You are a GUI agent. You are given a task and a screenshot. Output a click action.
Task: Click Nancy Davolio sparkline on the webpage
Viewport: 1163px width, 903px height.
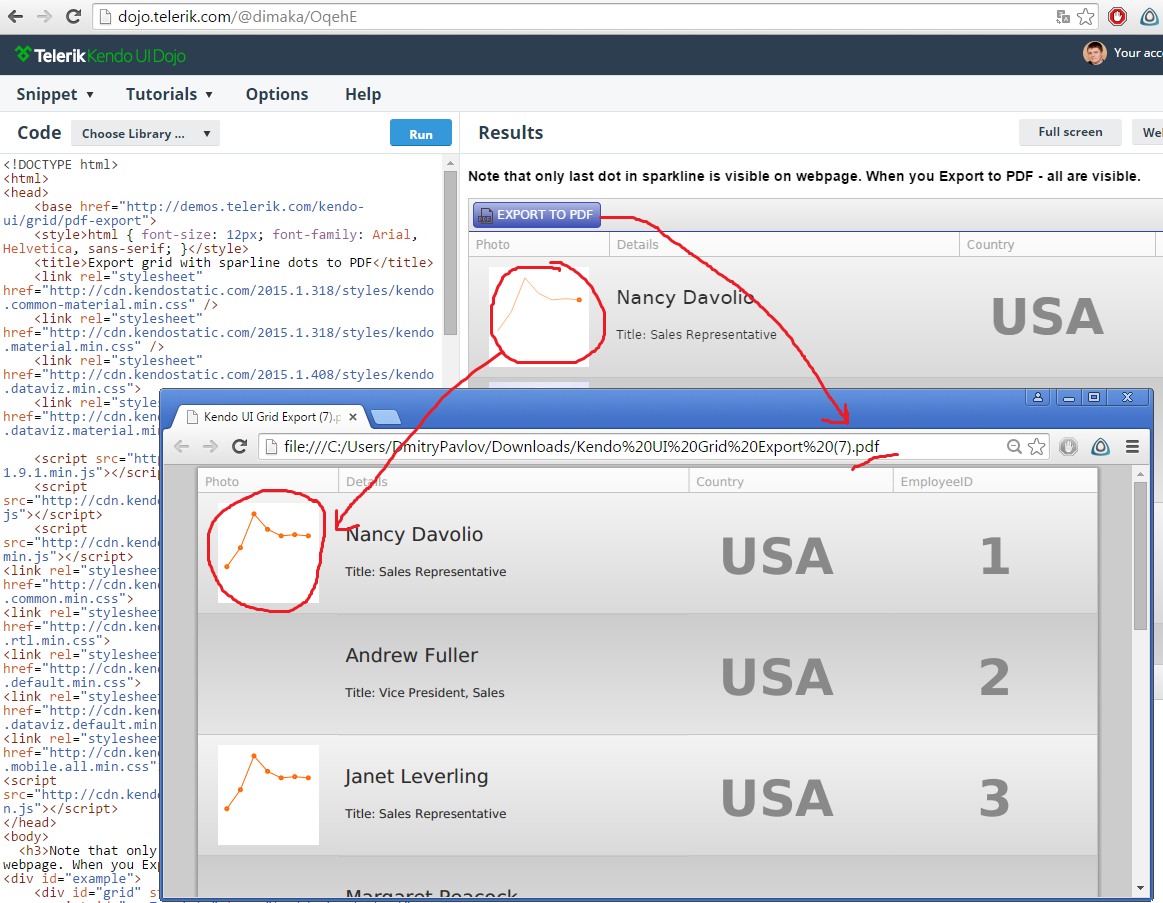(538, 316)
